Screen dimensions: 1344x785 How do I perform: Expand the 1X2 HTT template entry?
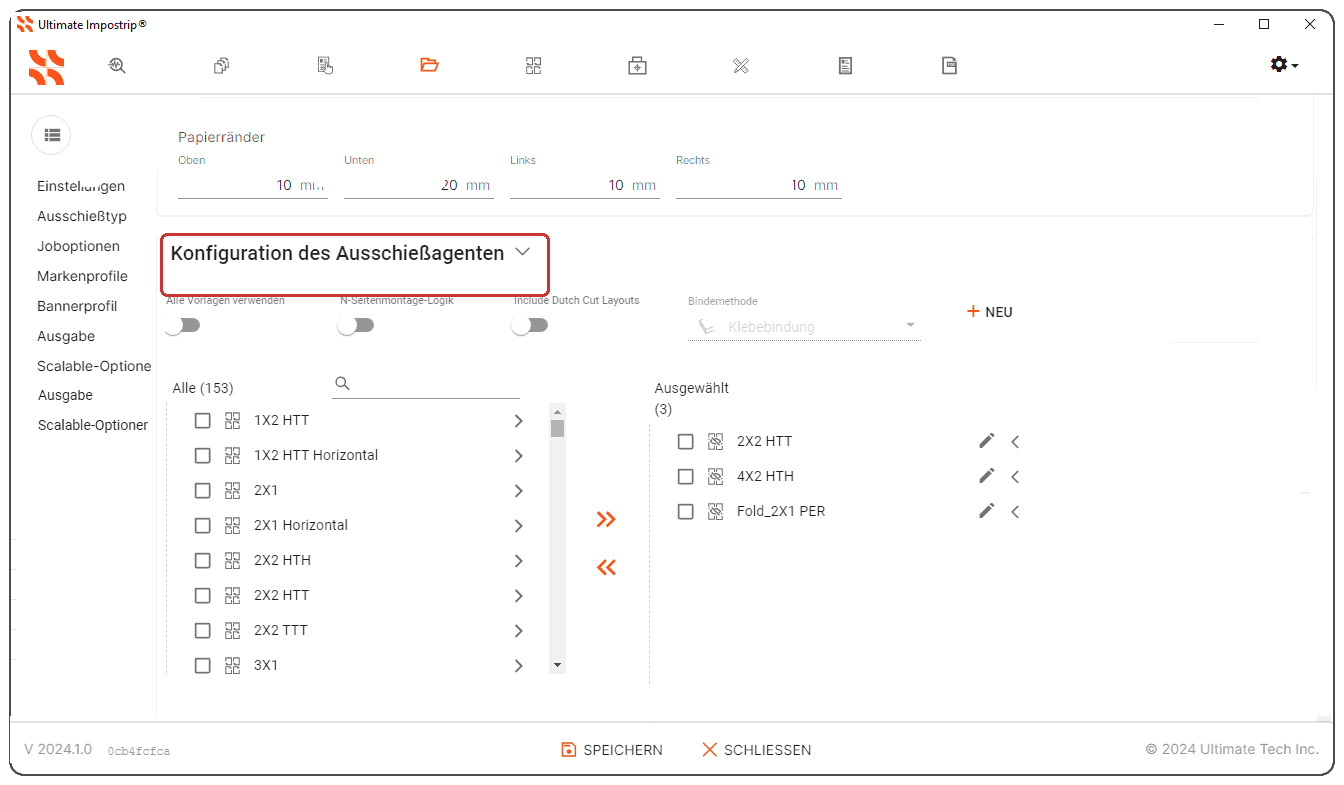(518, 420)
